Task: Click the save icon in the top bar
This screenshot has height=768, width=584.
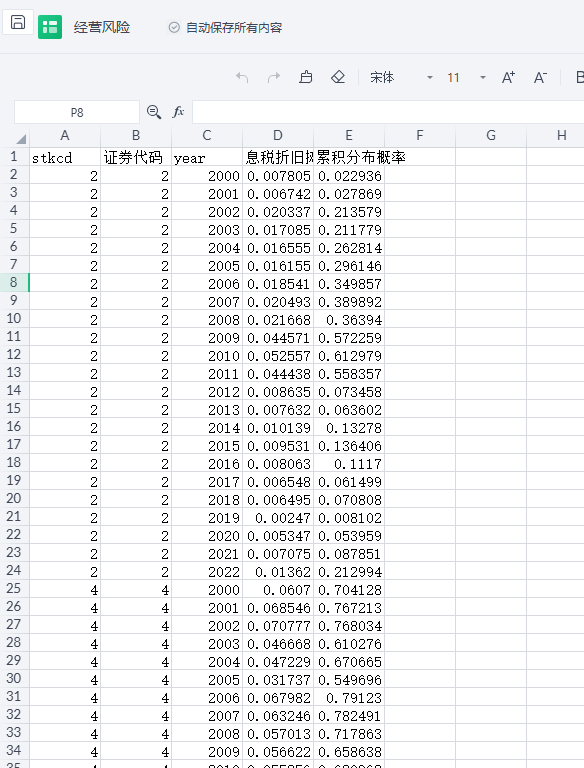Action: coord(18,23)
